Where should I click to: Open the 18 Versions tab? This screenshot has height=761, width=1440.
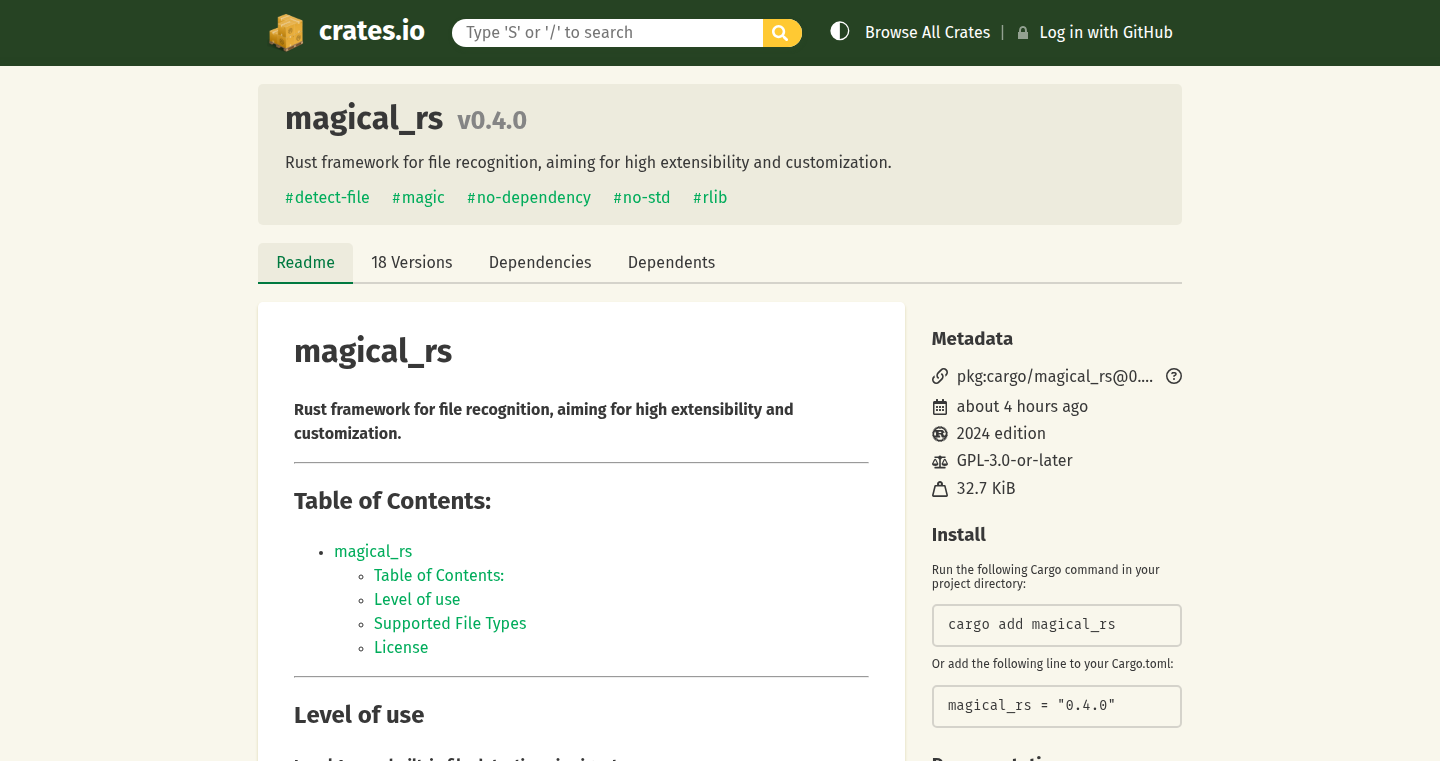pyautogui.click(x=412, y=263)
